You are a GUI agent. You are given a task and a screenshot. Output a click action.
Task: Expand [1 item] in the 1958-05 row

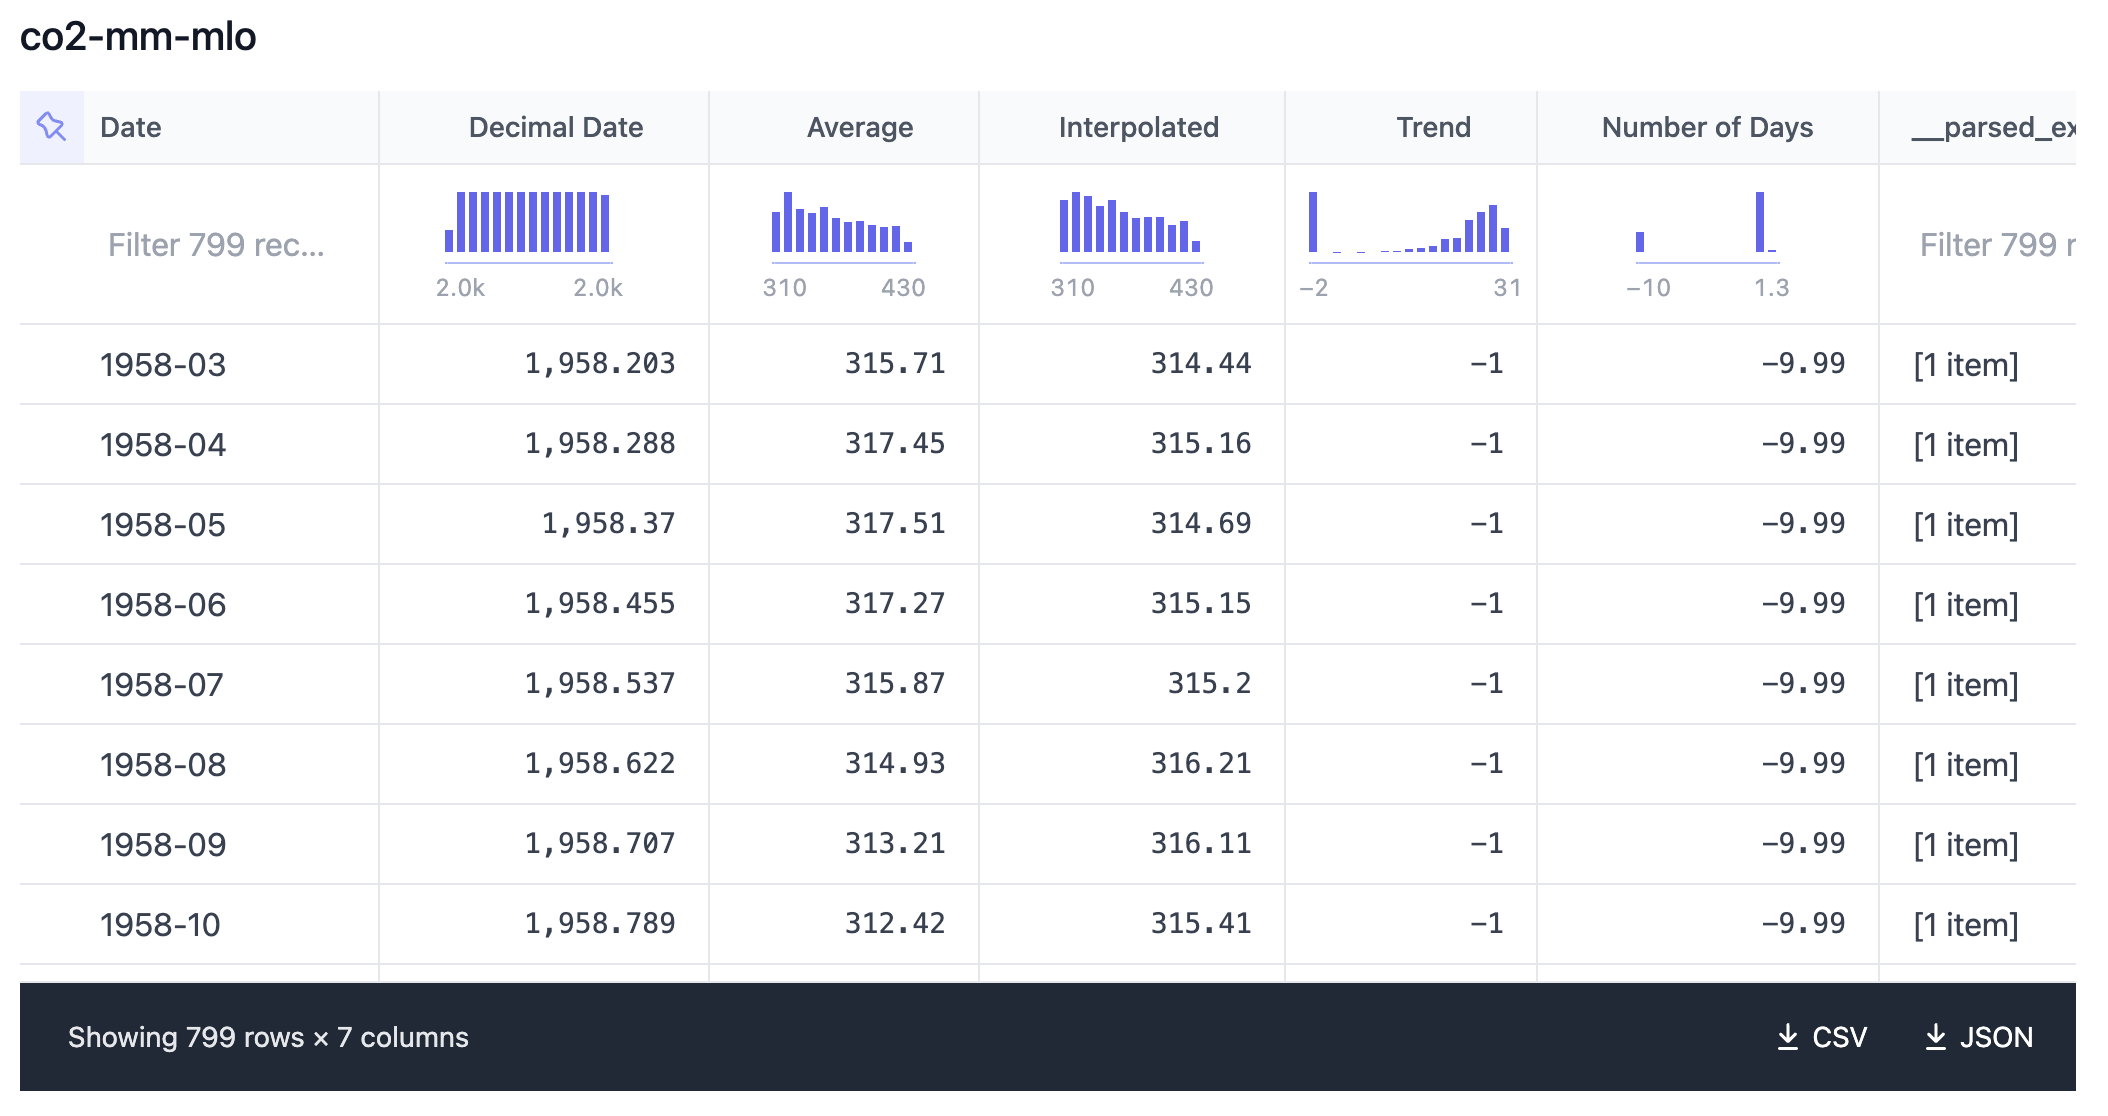tap(1966, 525)
